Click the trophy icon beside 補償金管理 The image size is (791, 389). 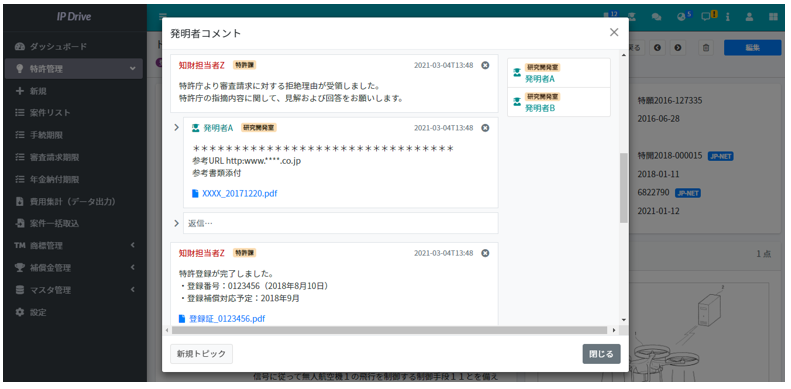point(20,268)
